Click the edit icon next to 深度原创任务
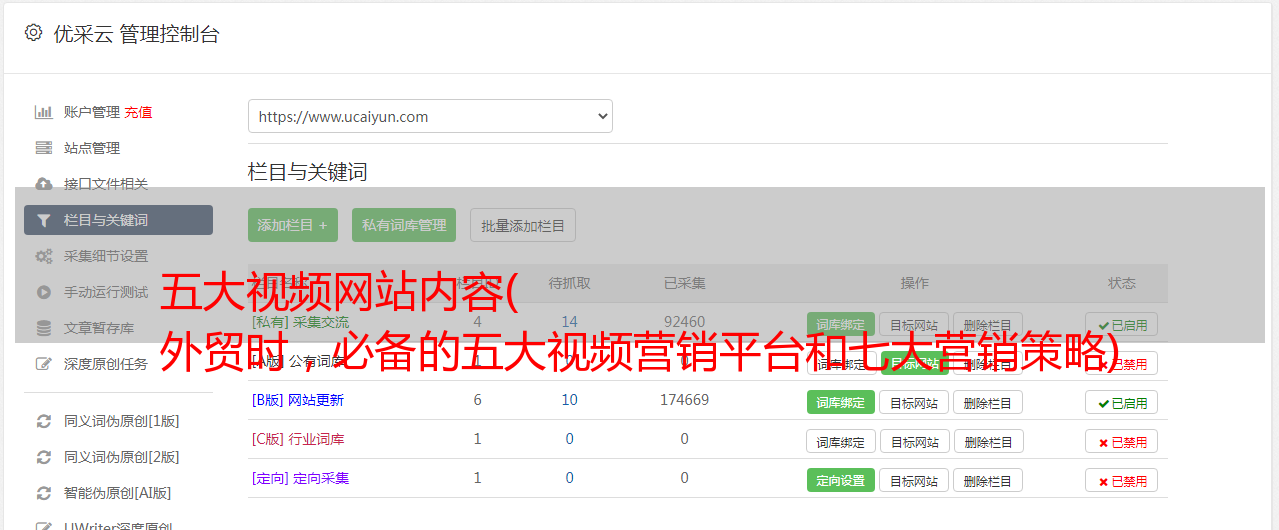1279x530 pixels. 43,364
